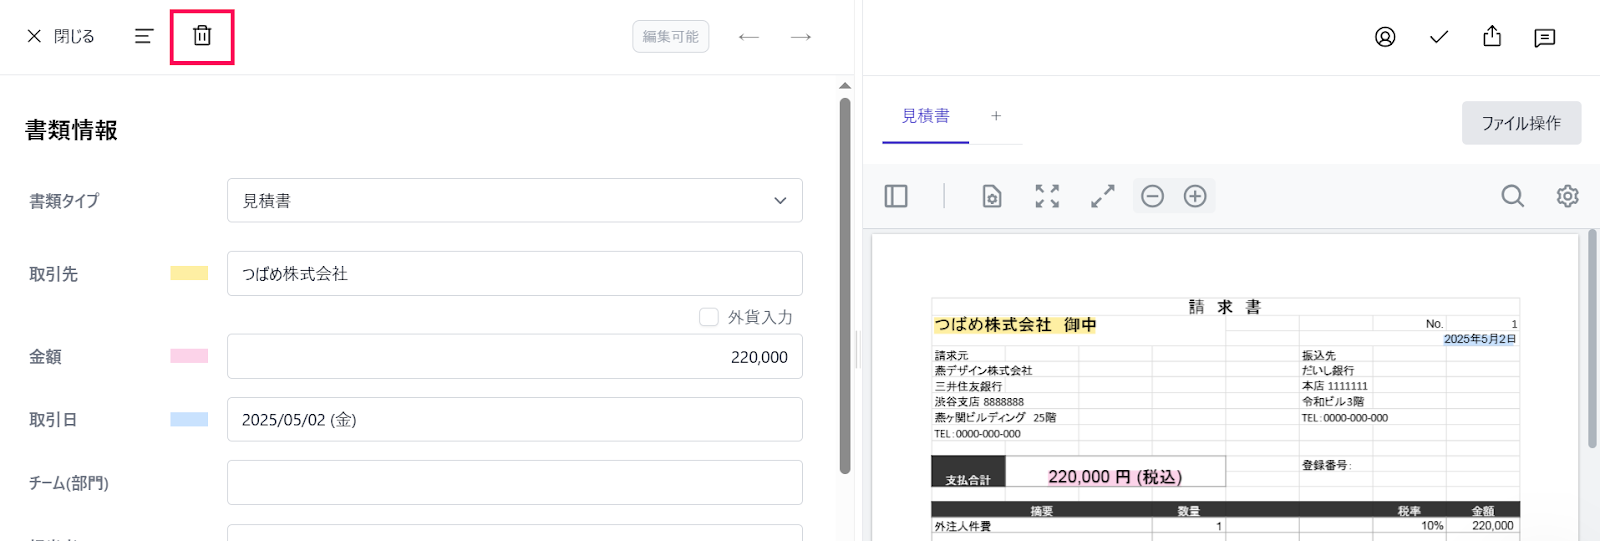Go to next document with right arrow
Viewport: 1600px width, 541px height.
pos(801,37)
